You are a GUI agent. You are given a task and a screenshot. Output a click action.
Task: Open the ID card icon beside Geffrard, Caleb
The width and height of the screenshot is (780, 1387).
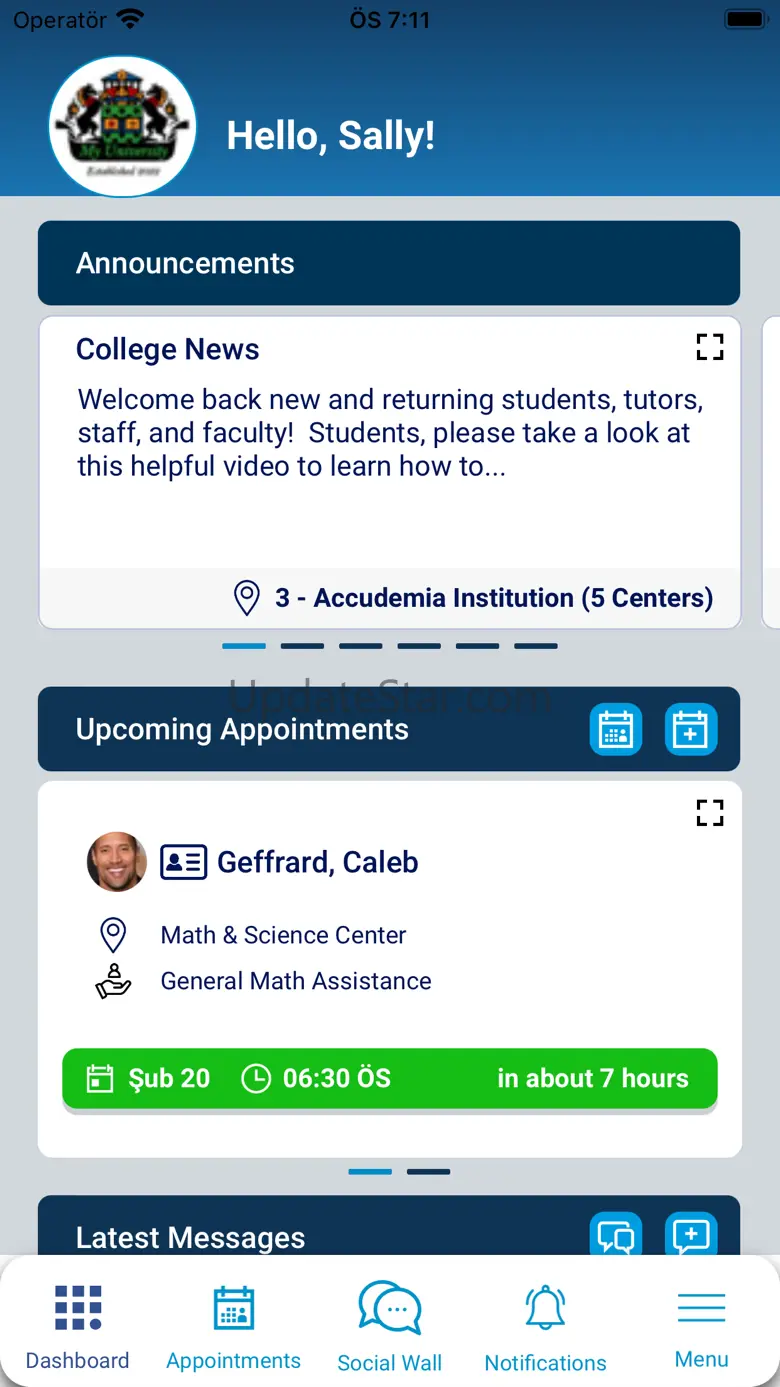(183, 862)
